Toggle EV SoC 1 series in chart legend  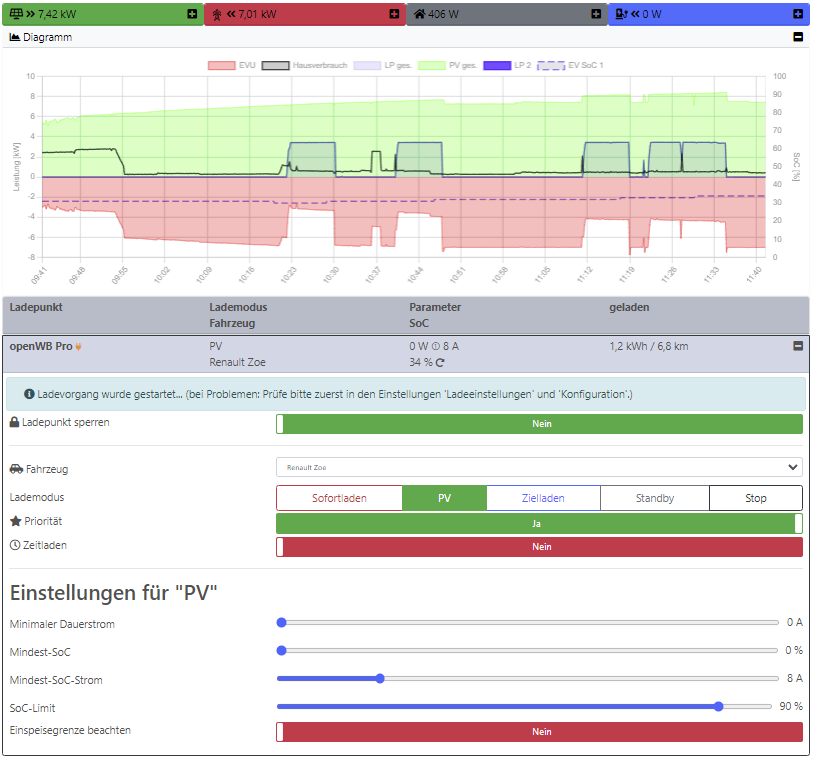click(x=570, y=65)
